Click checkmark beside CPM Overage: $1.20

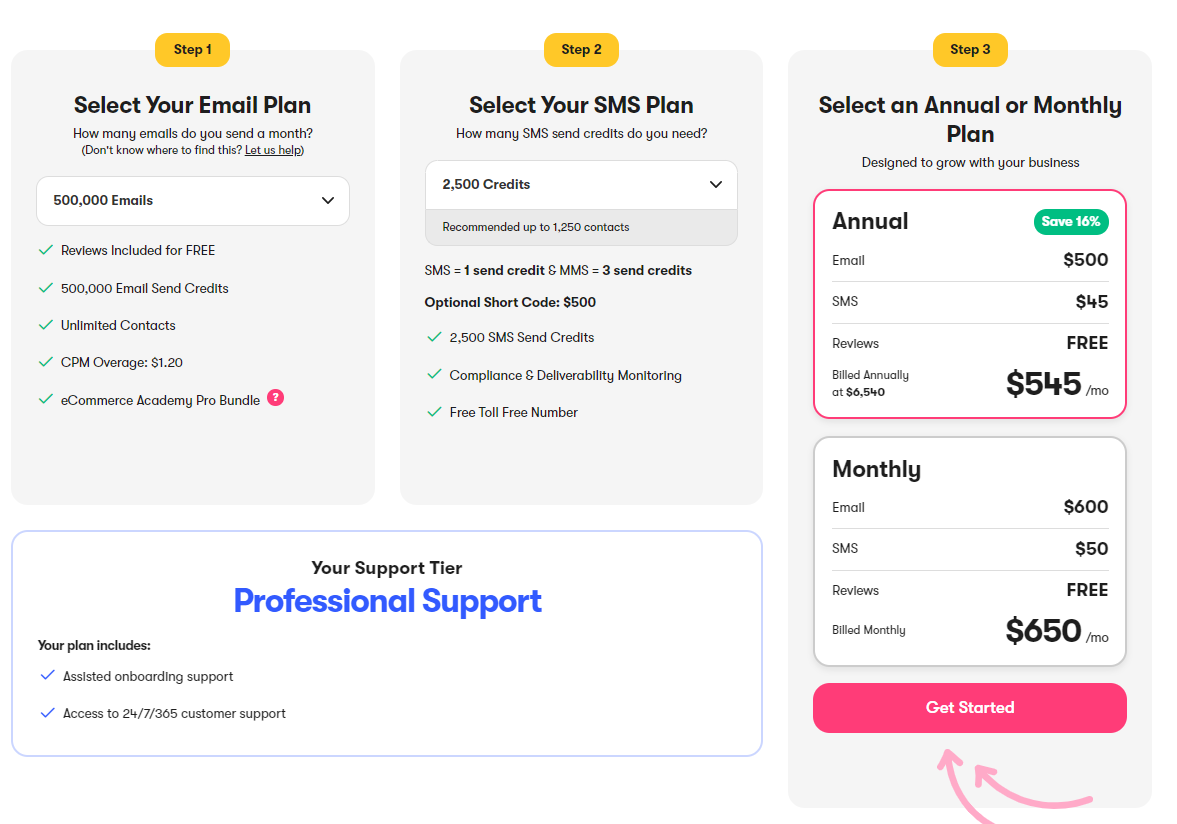(x=45, y=362)
